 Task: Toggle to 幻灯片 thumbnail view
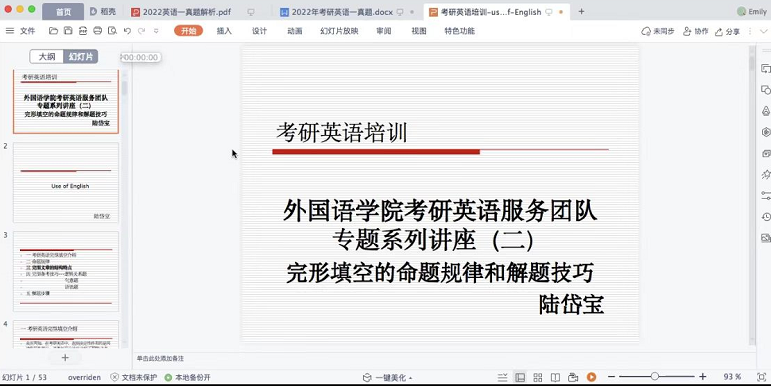[81, 57]
